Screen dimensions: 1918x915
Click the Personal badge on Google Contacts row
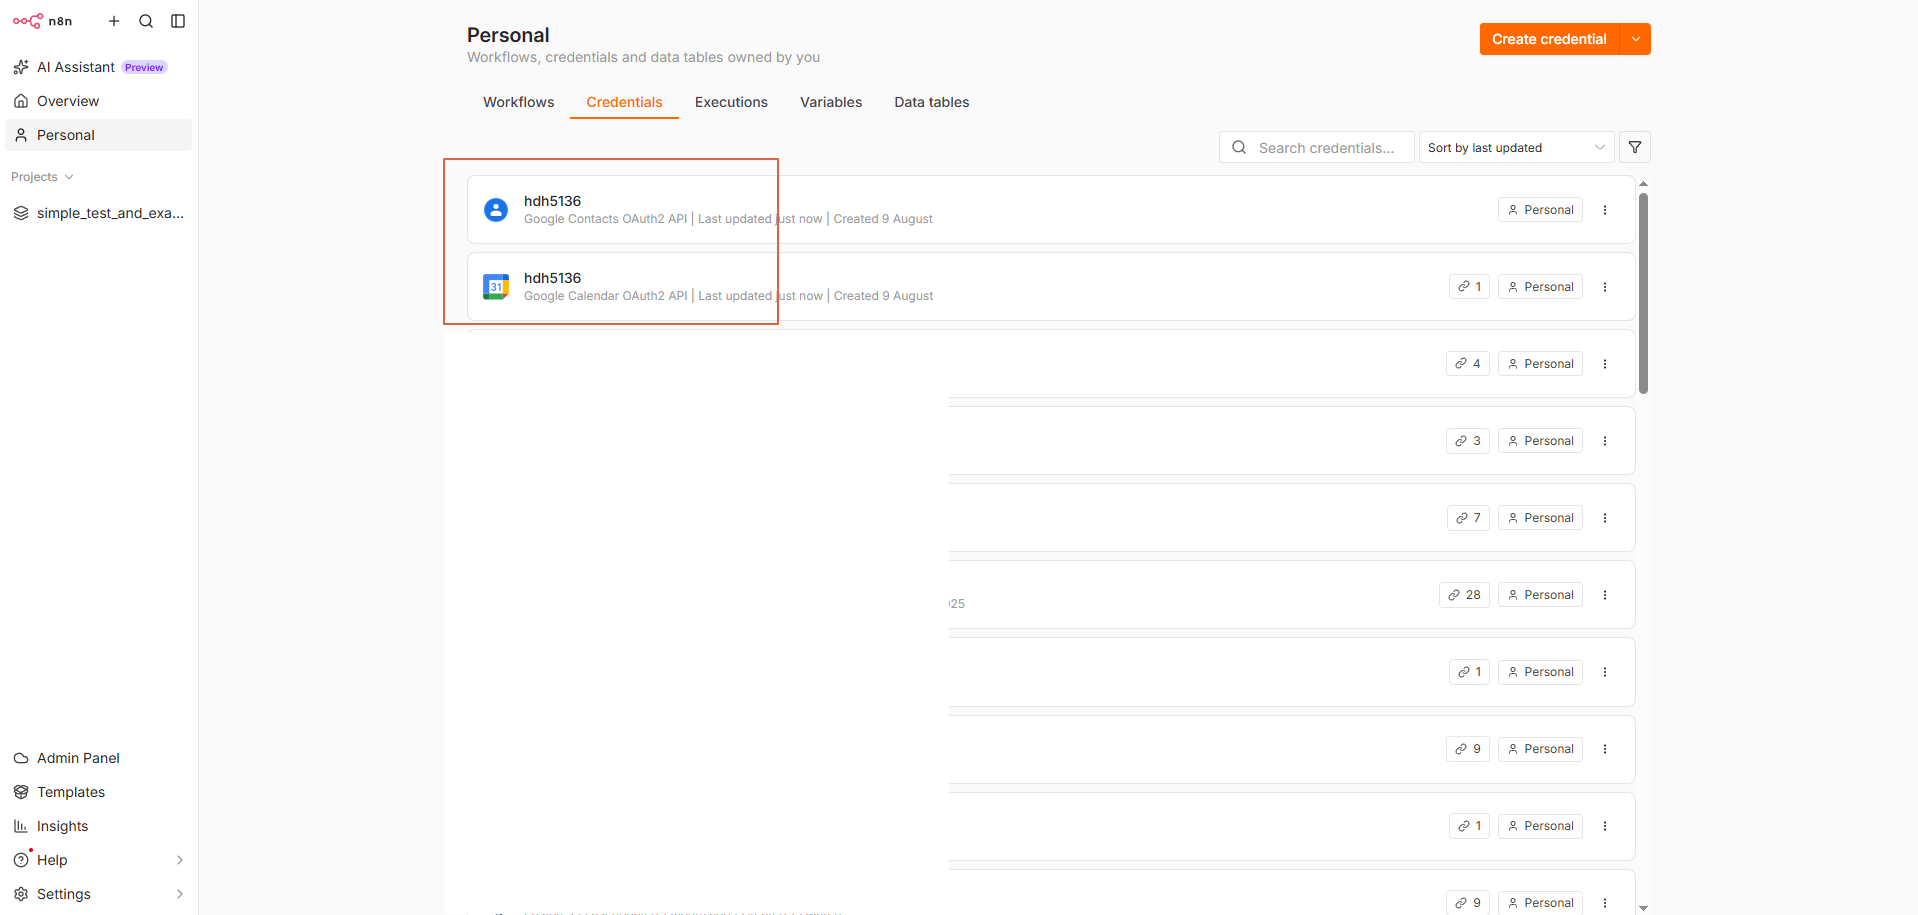(x=1540, y=210)
